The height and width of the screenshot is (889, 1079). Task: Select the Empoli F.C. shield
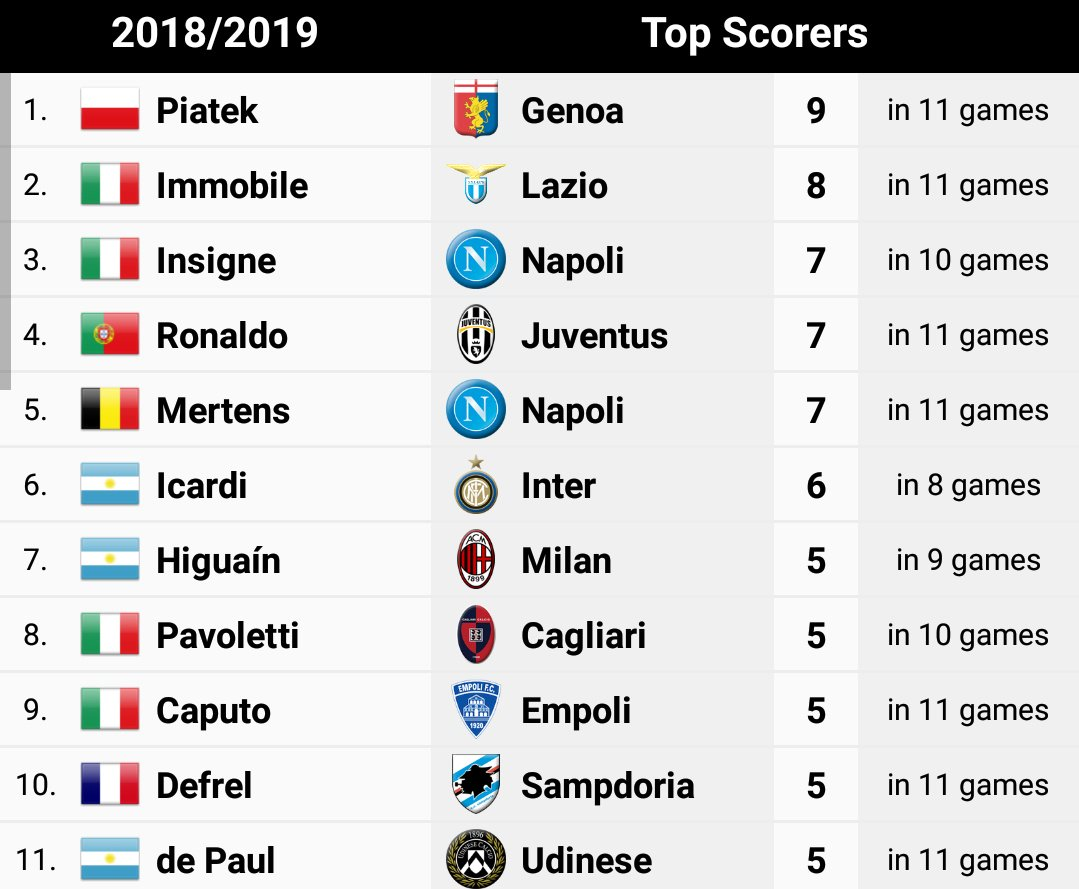coord(476,709)
